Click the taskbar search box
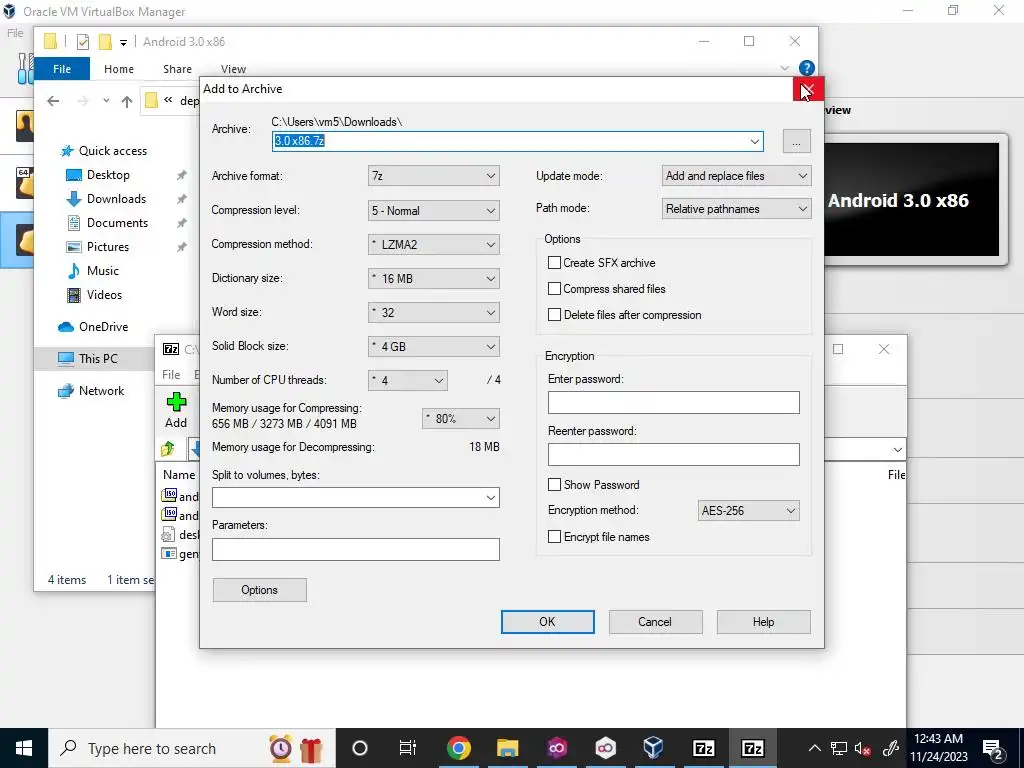This screenshot has height=768, width=1024. click(x=192, y=748)
